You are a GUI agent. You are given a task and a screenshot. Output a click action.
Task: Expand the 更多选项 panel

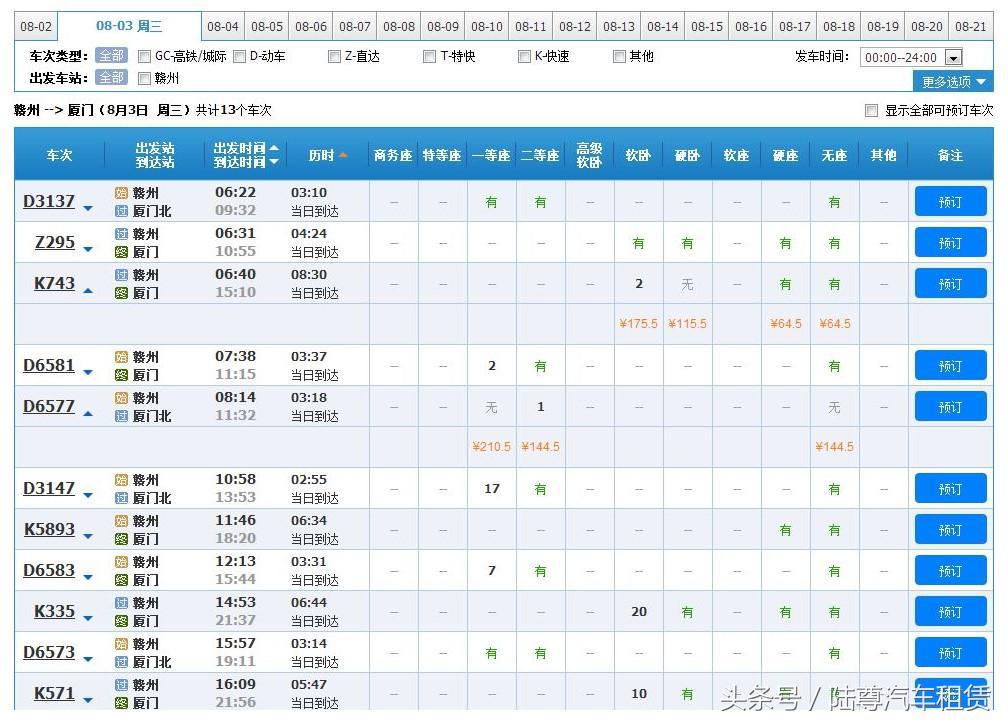(952, 82)
